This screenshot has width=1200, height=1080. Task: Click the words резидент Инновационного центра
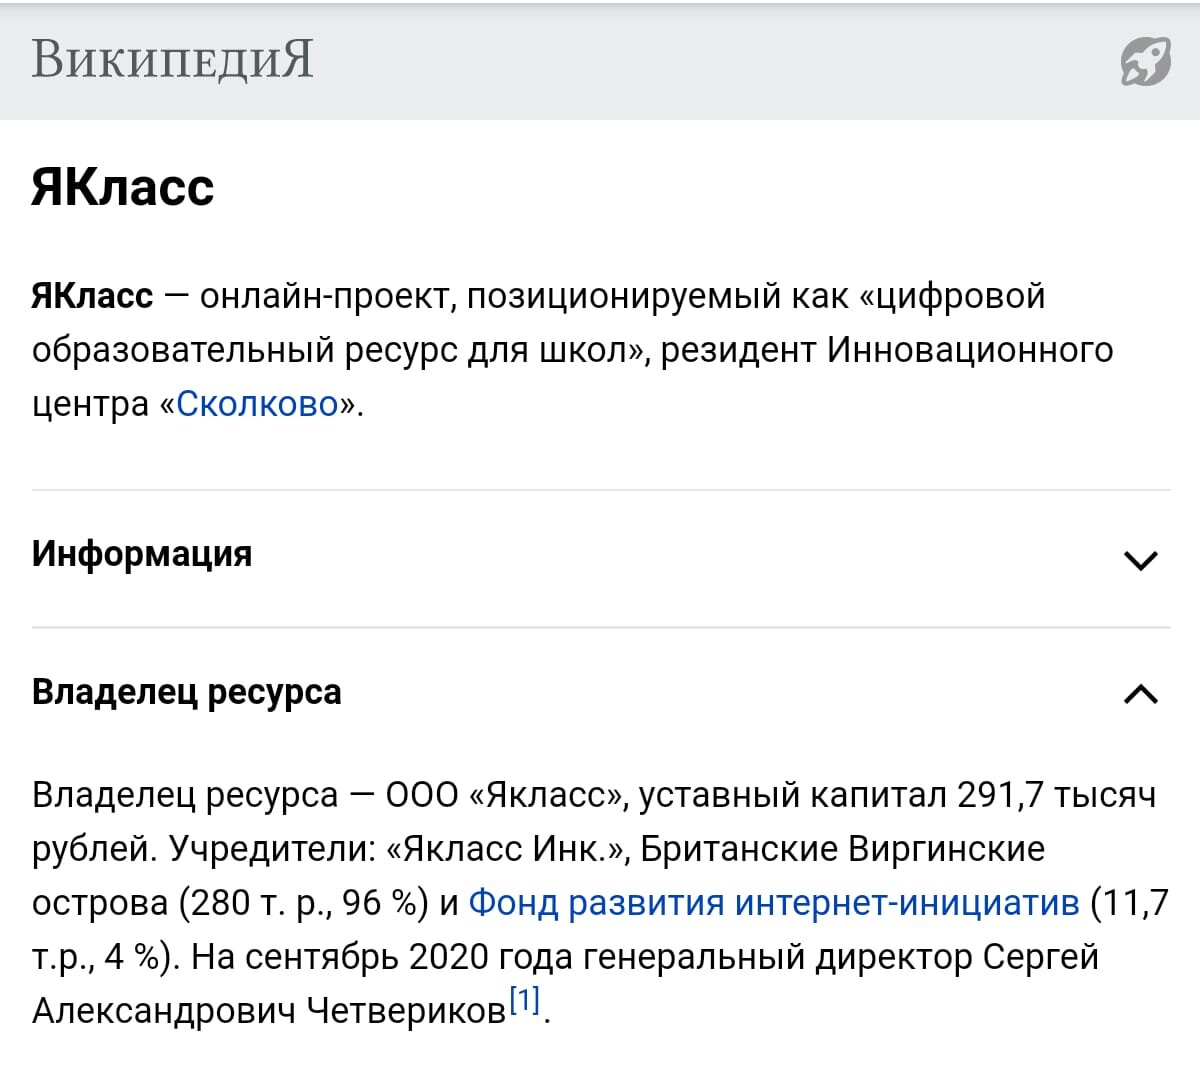pos(572,377)
